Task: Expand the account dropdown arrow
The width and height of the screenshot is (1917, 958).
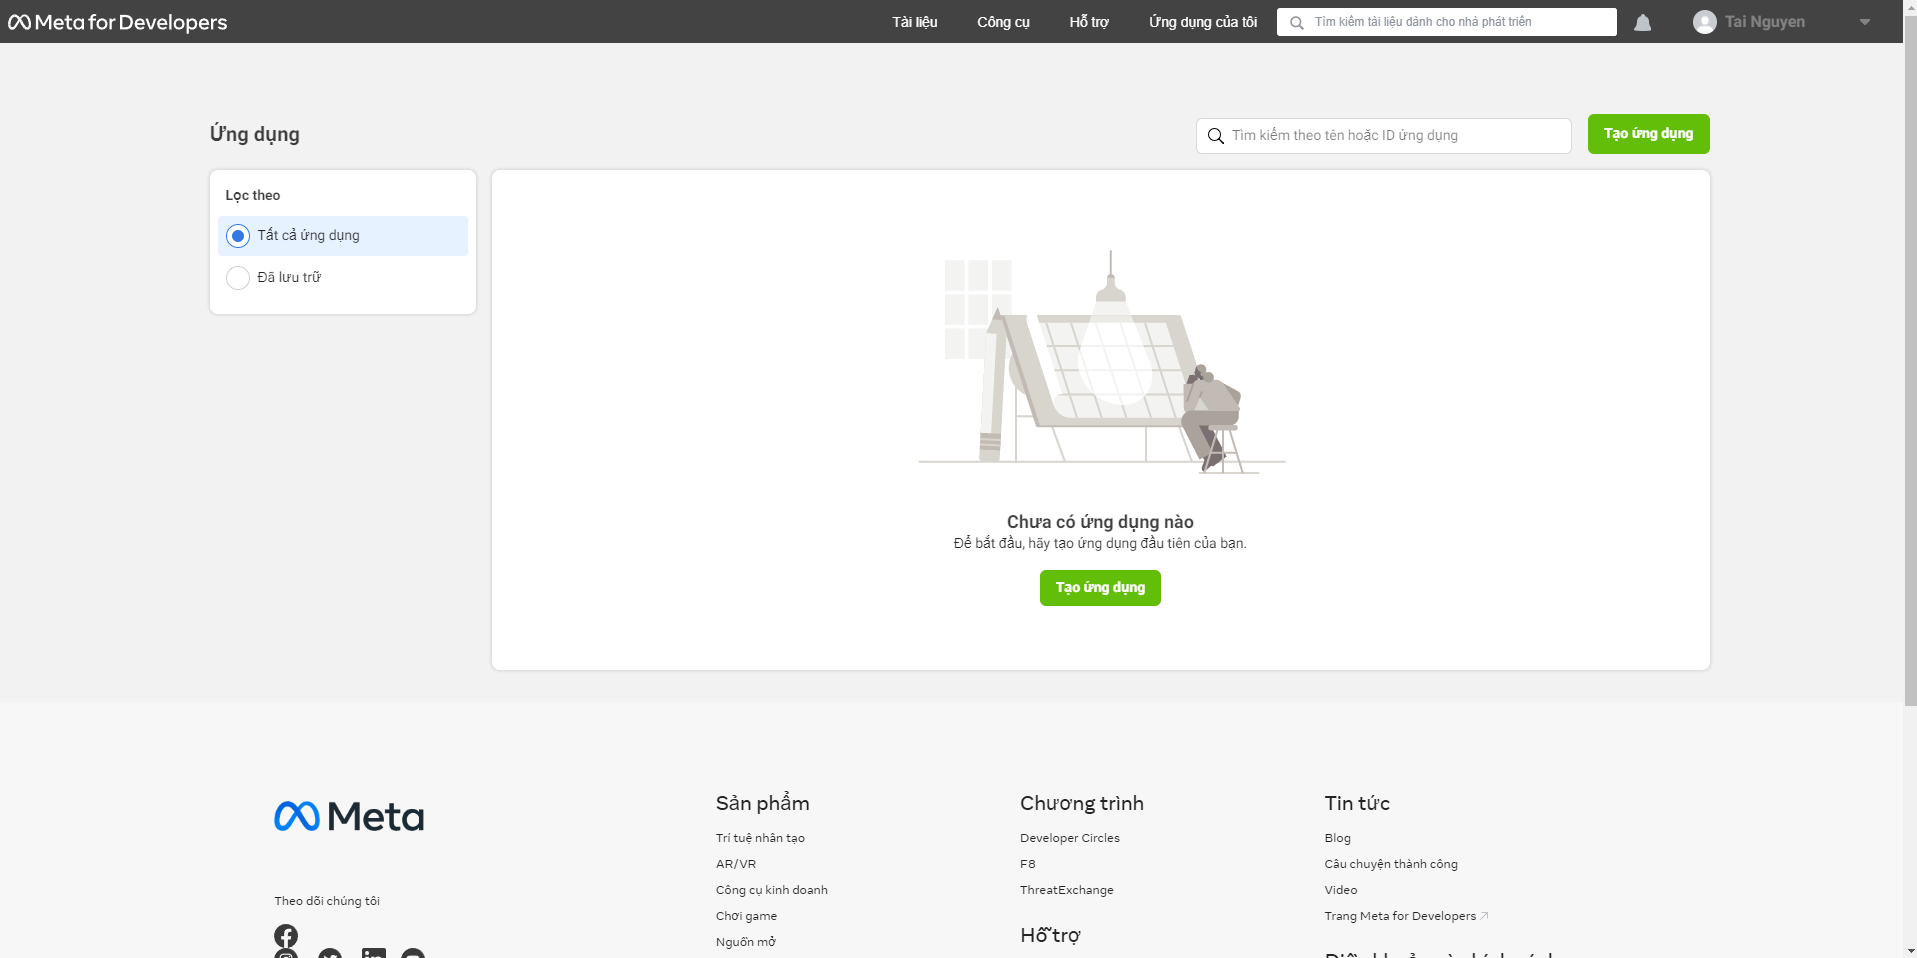Action: coord(1864,22)
